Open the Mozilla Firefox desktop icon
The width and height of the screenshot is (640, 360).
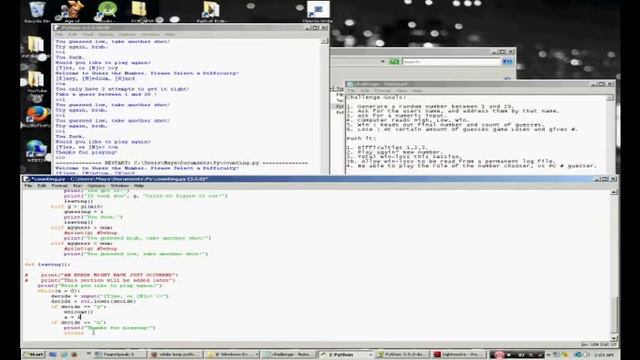36,116
